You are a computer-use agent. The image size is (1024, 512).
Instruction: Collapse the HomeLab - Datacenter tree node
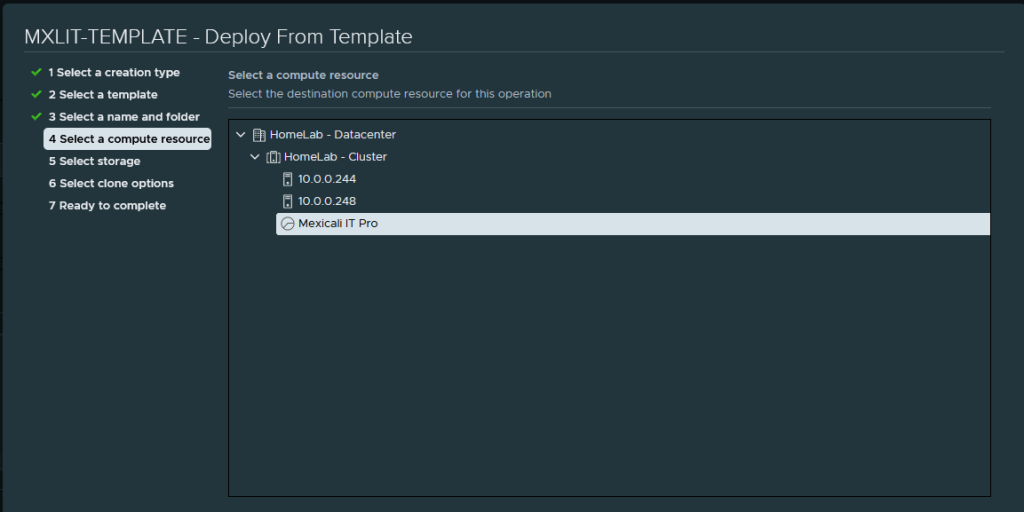pyautogui.click(x=241, y=135)
